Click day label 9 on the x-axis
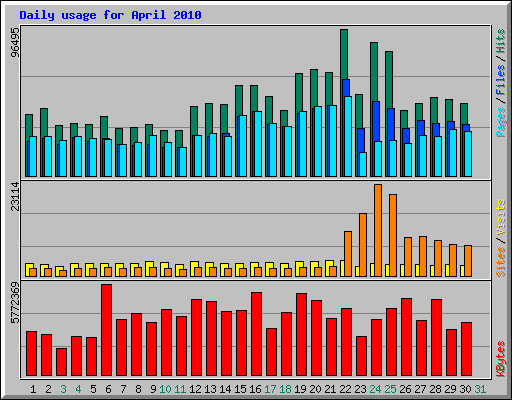 point(153,389)
